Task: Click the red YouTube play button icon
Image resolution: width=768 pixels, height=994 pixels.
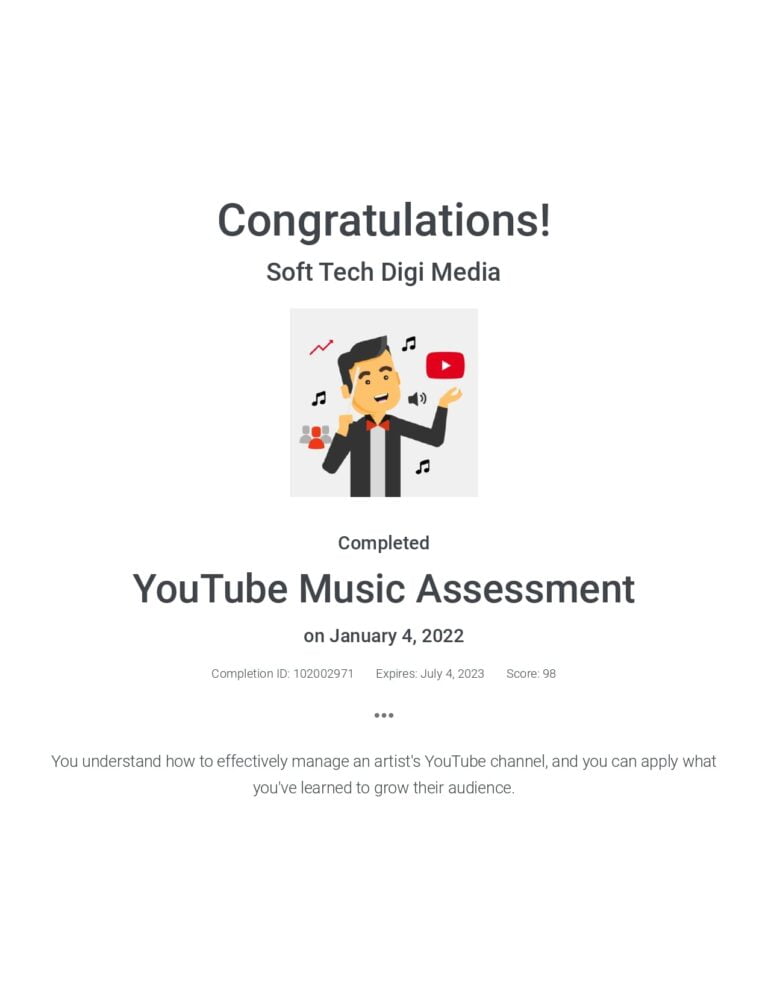Action: point(445,366)
